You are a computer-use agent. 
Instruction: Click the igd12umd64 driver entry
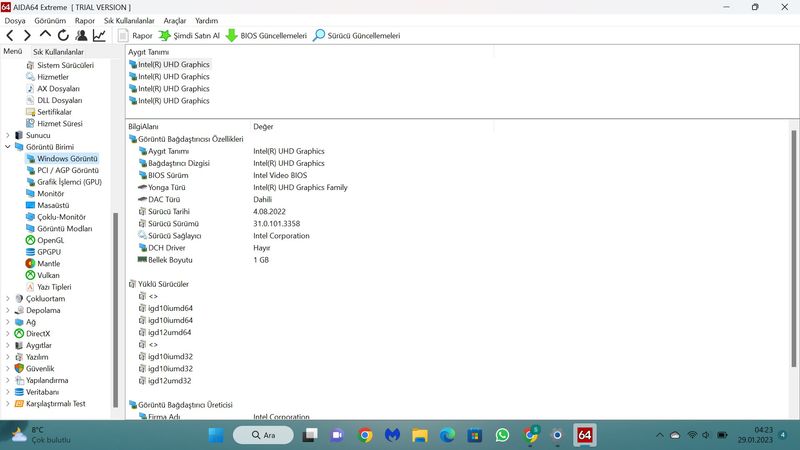pos(165,332)
